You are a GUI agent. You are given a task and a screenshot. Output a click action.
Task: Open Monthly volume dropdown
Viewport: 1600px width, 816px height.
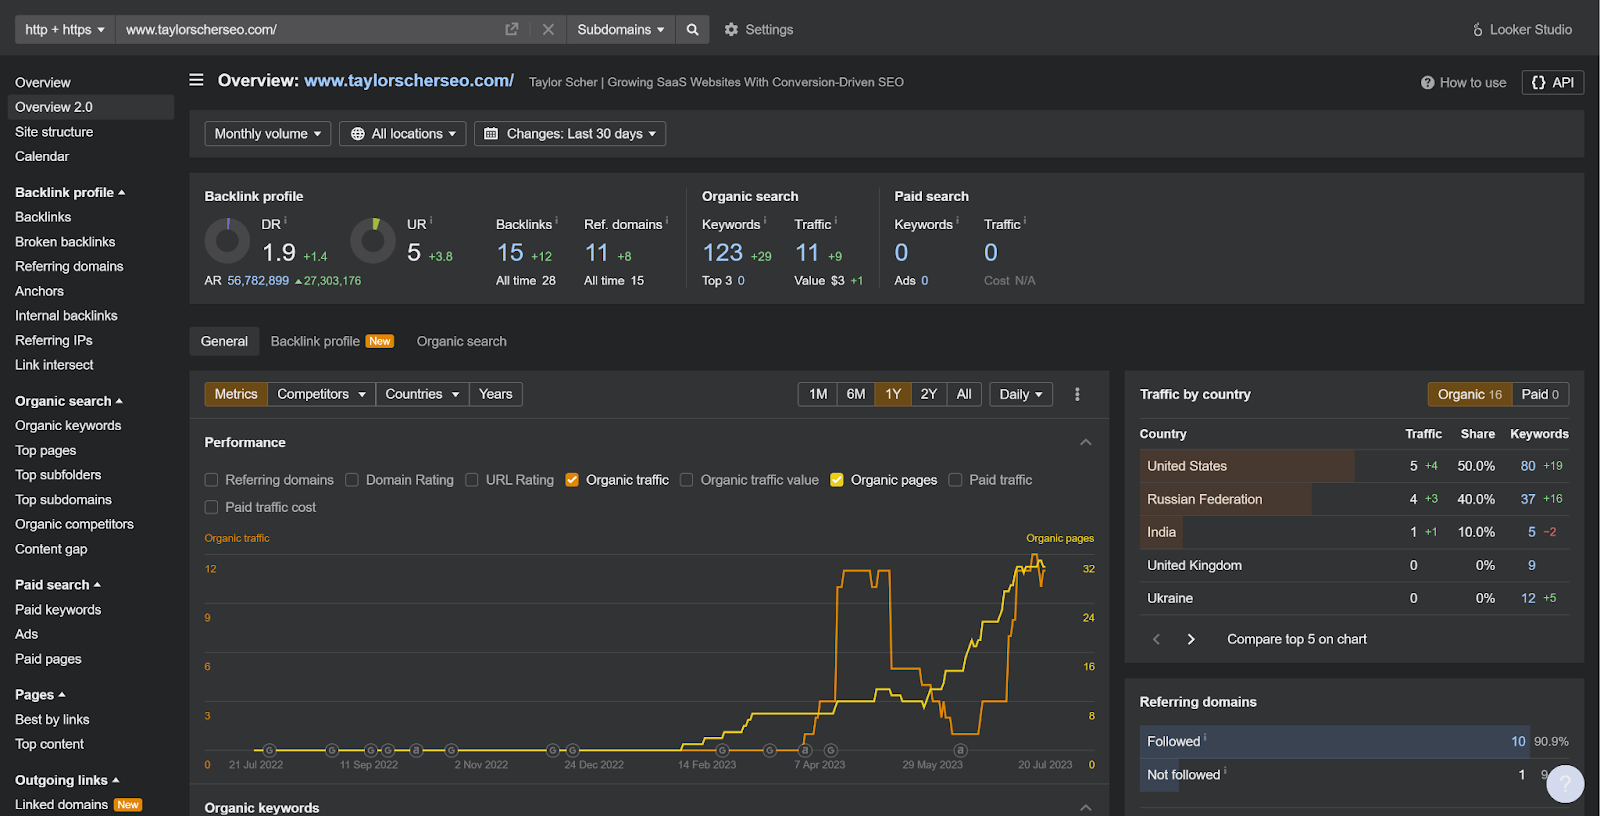267,133
